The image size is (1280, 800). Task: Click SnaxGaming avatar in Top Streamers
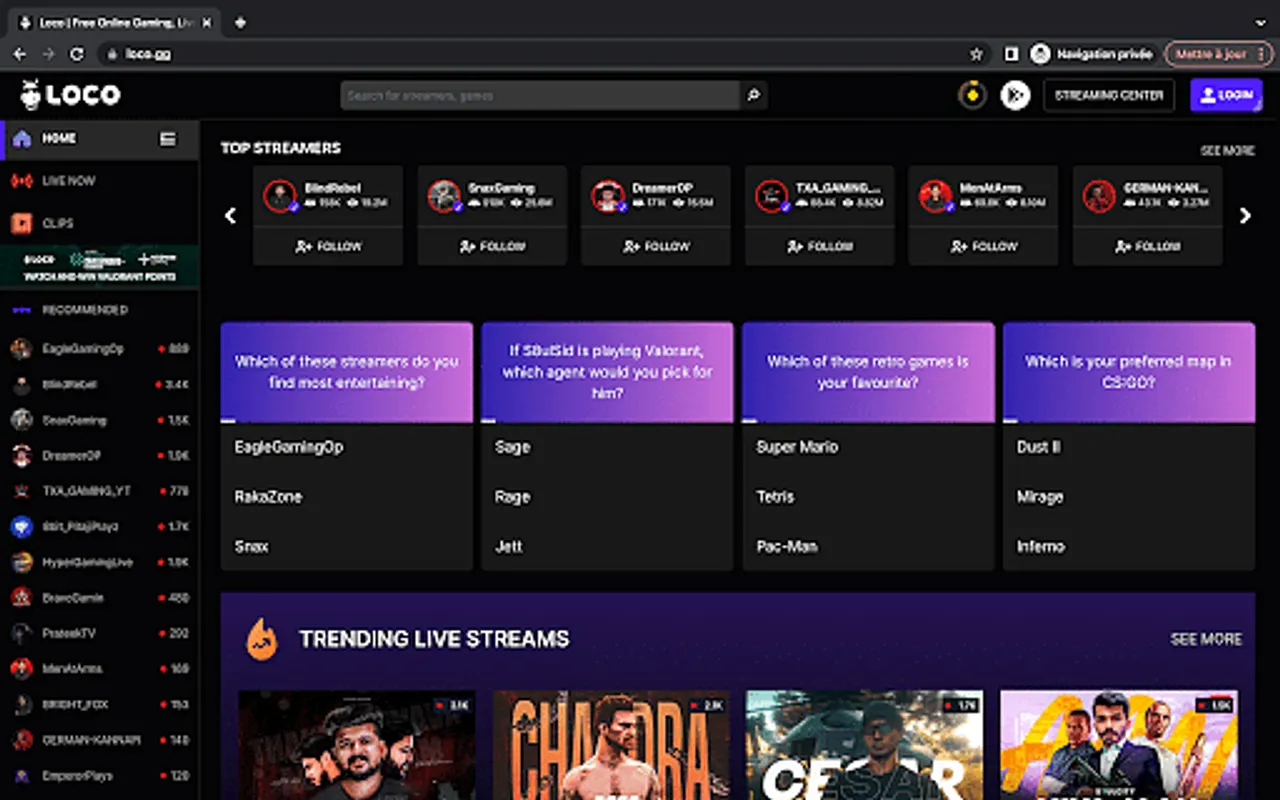pos(444,196)
